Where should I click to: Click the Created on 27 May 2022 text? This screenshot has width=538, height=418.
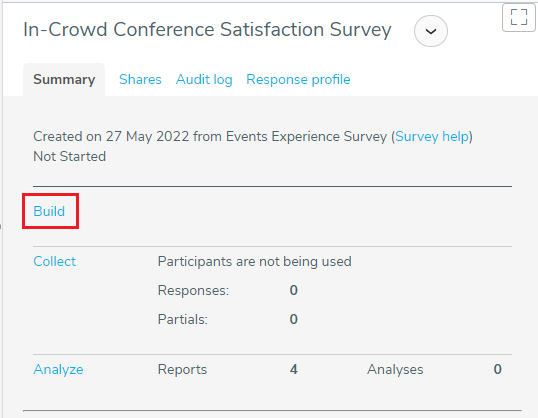(x=111, y=137)
